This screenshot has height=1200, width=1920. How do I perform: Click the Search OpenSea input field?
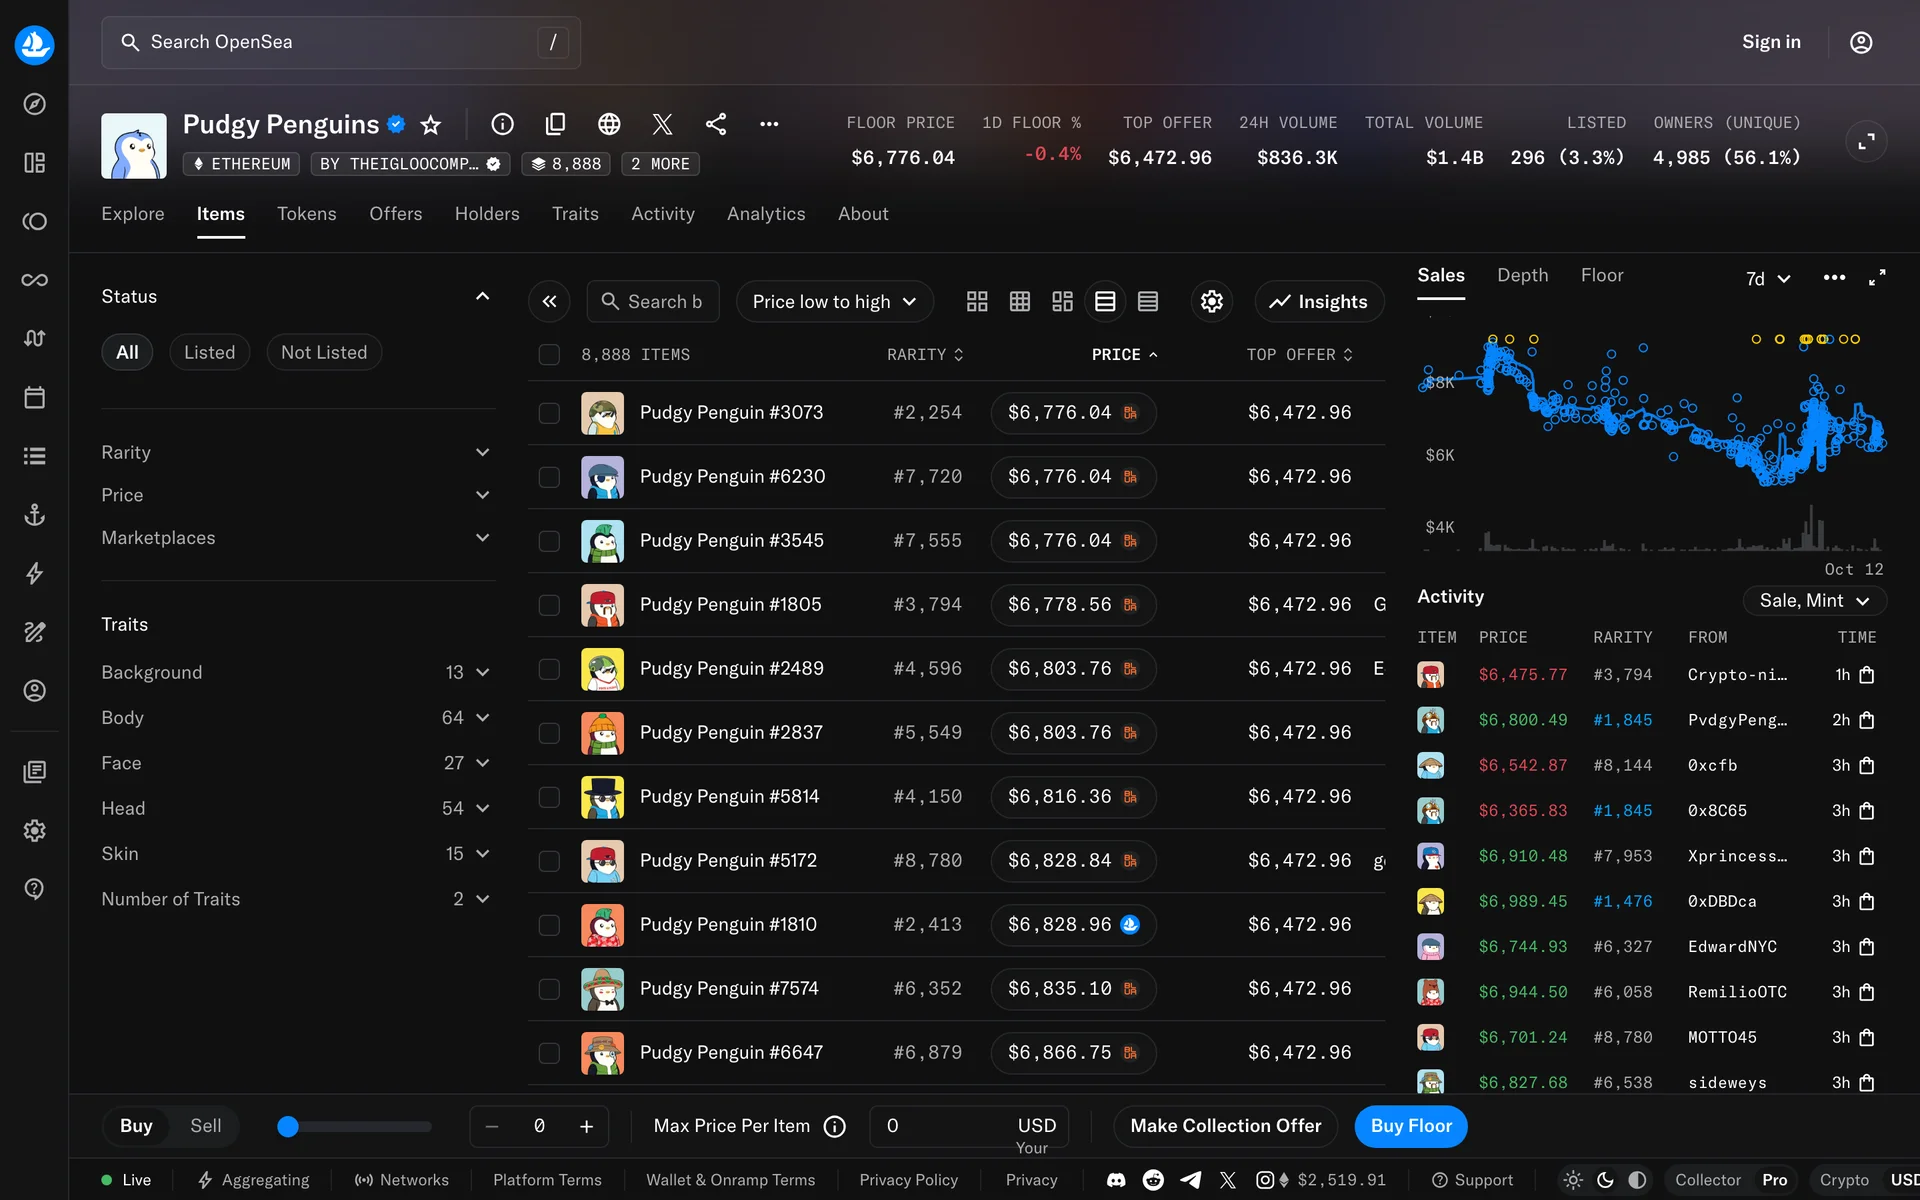(341, 42)
